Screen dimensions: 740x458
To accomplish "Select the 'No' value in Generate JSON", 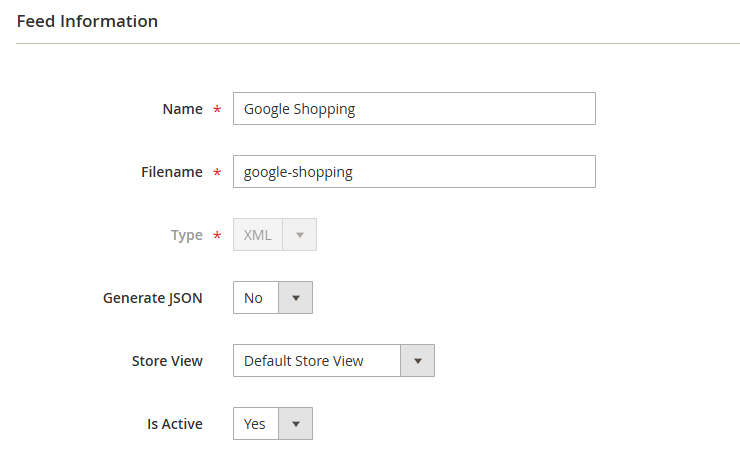I will point(254,298).
